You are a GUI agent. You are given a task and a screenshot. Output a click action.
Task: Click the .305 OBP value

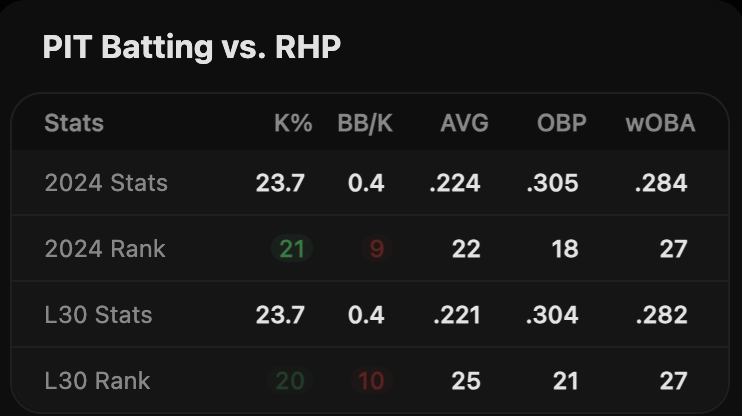pyautogui.click(x=553, y=183)
